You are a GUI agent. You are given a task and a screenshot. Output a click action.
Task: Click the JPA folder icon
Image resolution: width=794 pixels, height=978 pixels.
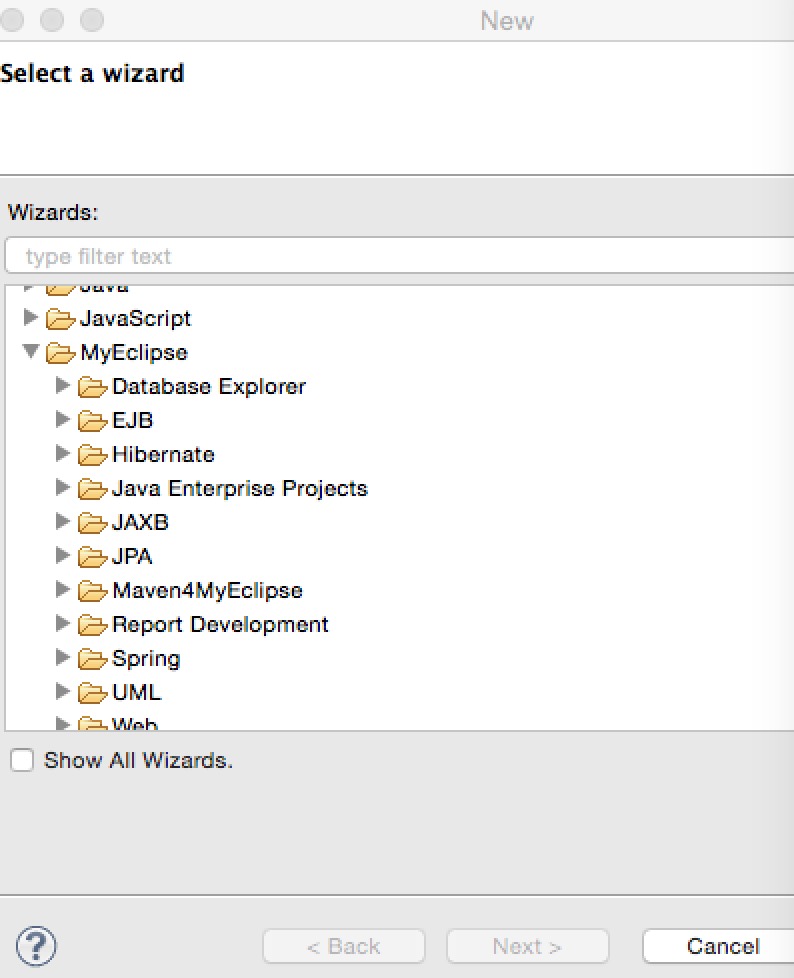(92, 557)
